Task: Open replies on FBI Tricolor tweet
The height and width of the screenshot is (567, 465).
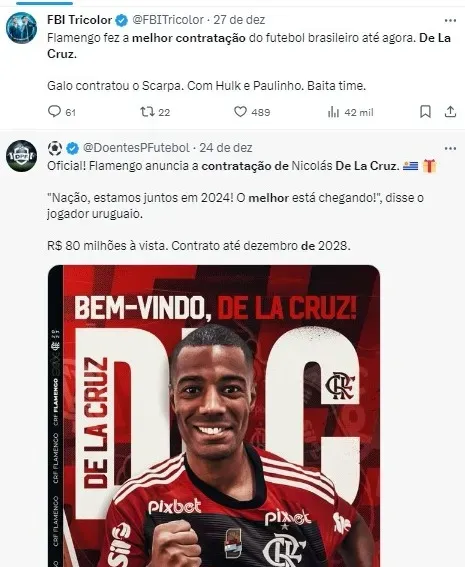Action: tap(61, 112)
